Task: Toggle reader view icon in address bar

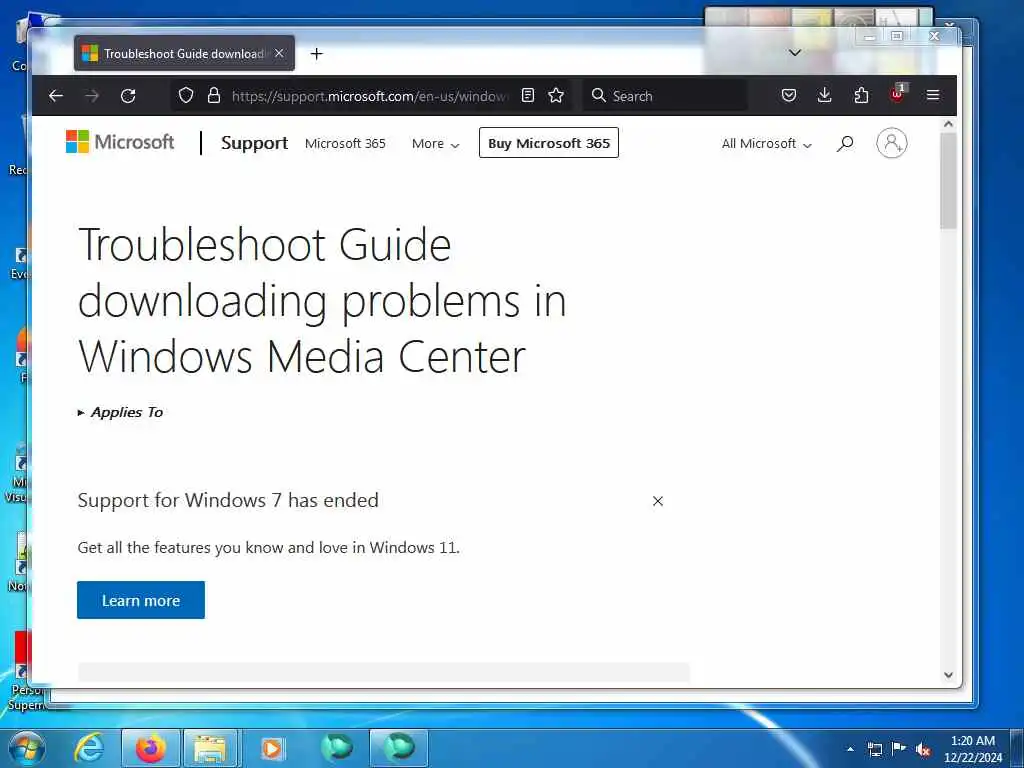Action: pos(528,96)
